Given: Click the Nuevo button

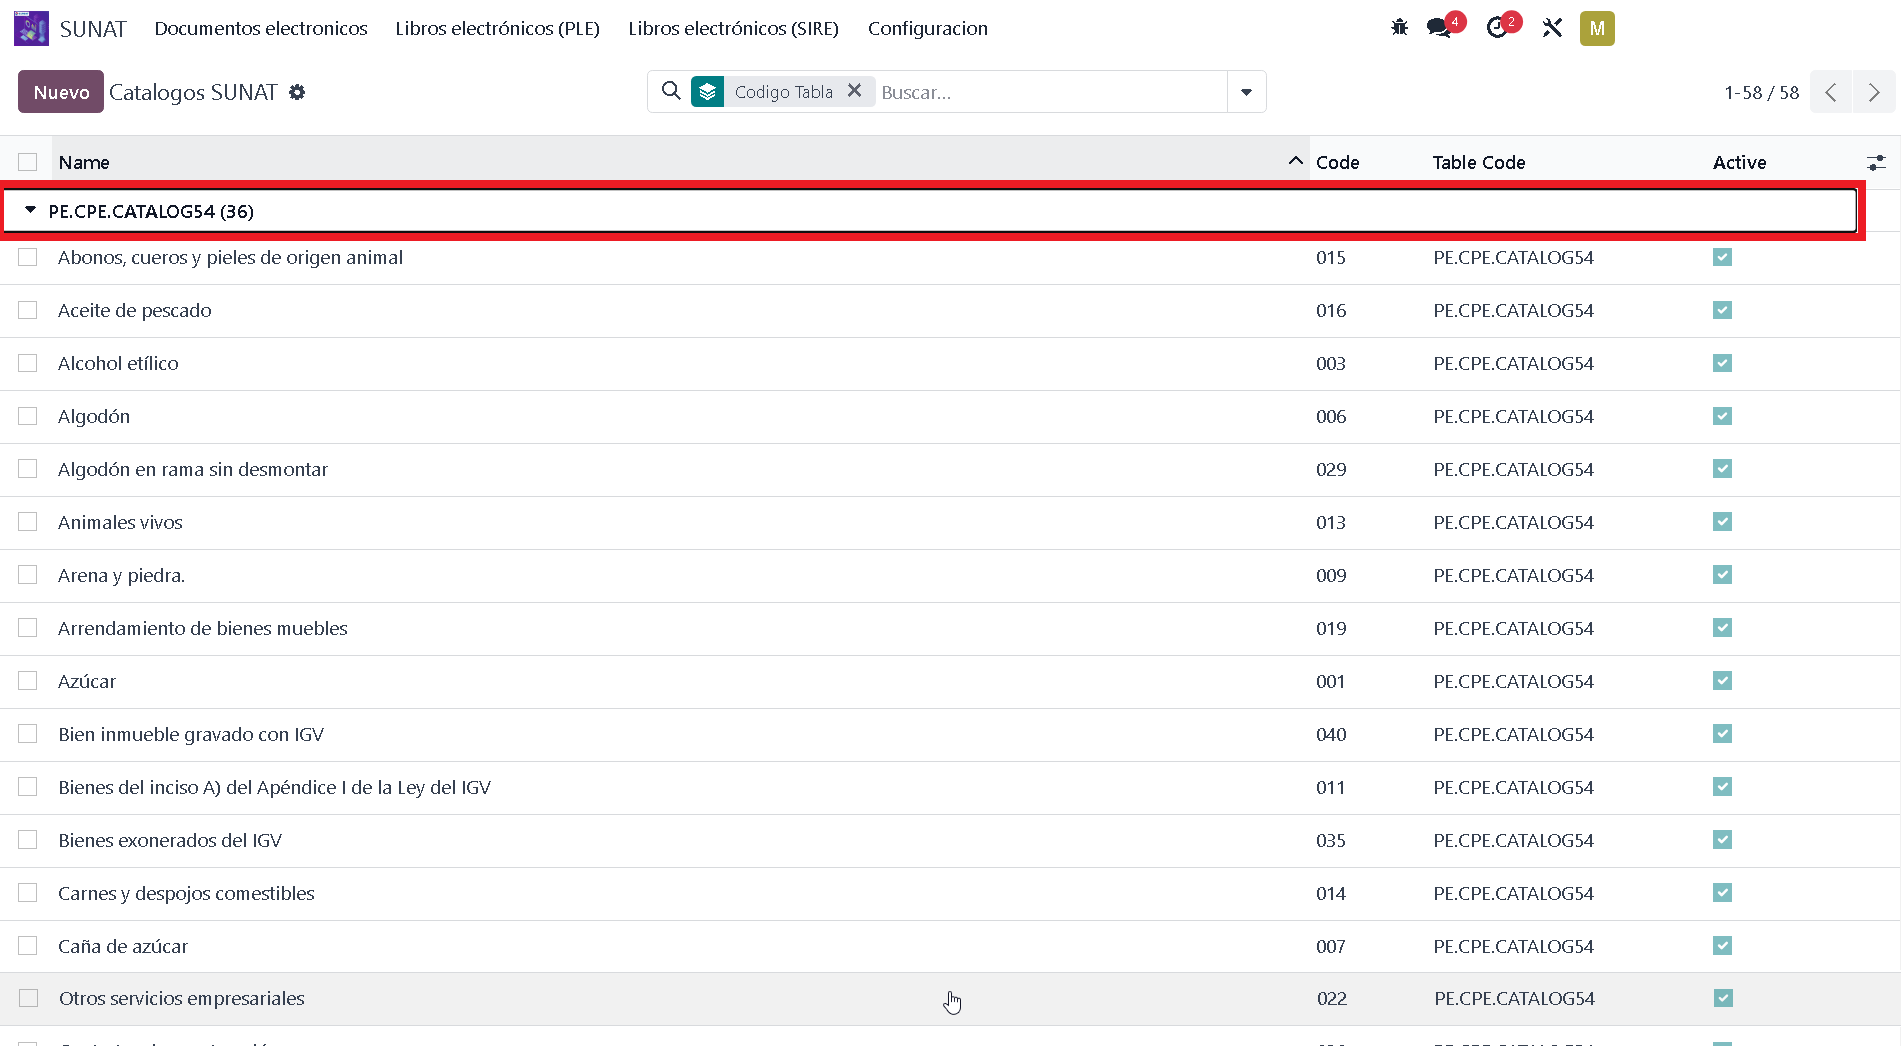Looking at the screenshot, I should [x=61, y=92].
